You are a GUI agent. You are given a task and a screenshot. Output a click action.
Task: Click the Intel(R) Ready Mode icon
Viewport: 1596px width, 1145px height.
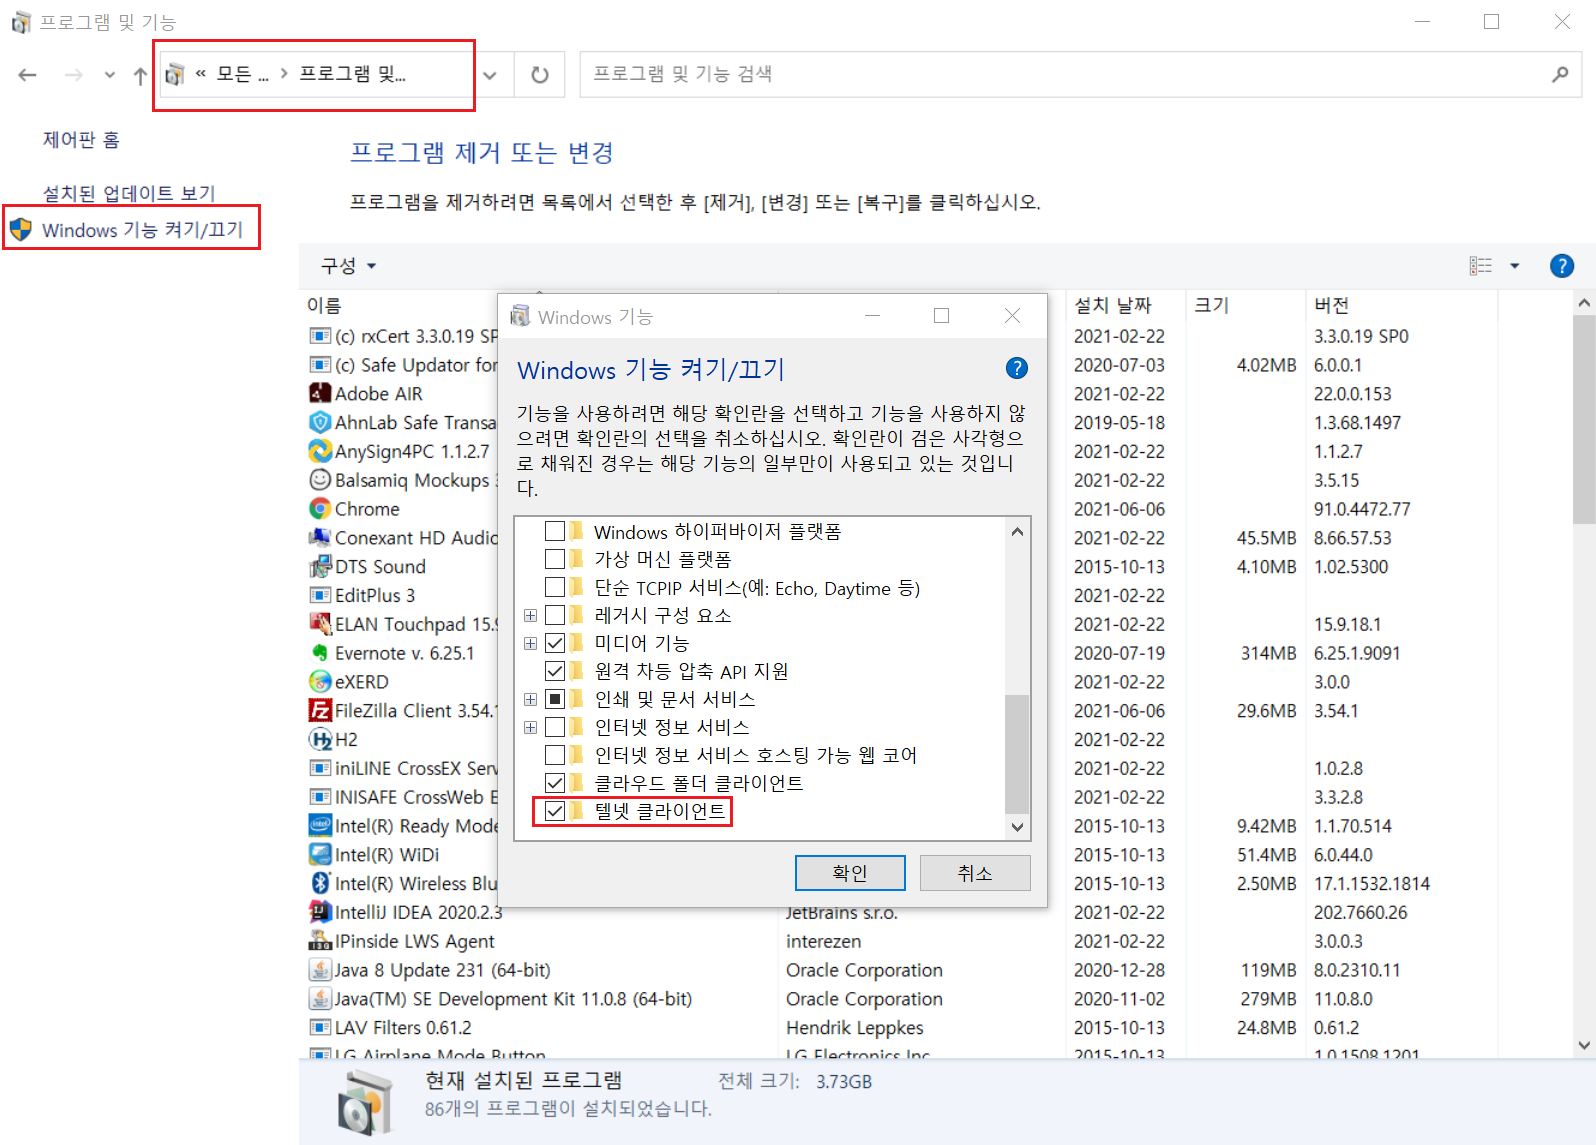point(320,826)
